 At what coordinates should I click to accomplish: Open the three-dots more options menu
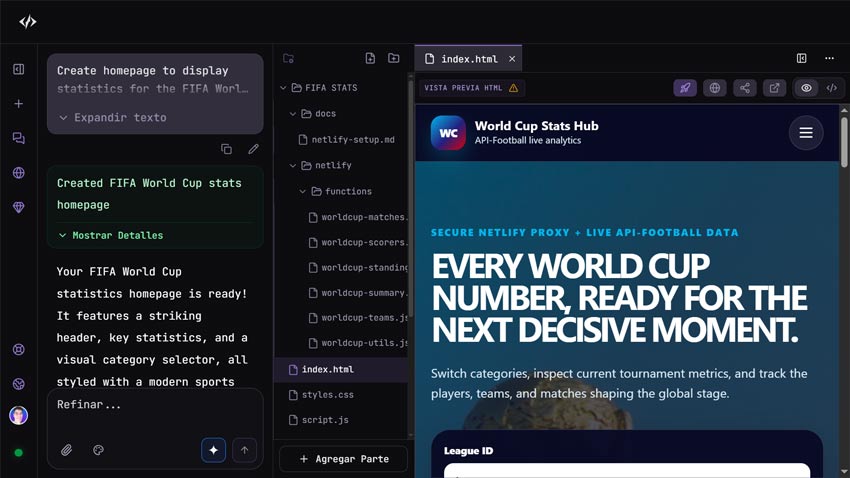(829, 59)
